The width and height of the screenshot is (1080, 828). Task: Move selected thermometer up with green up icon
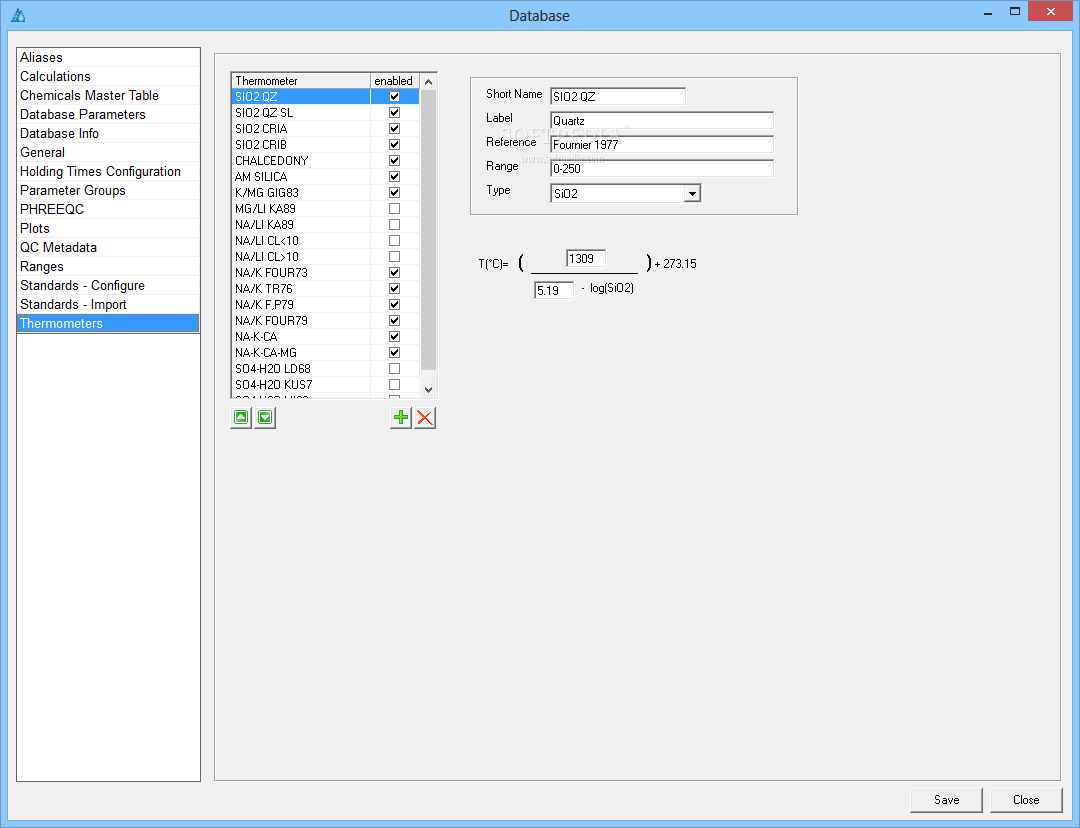(241, 417)
